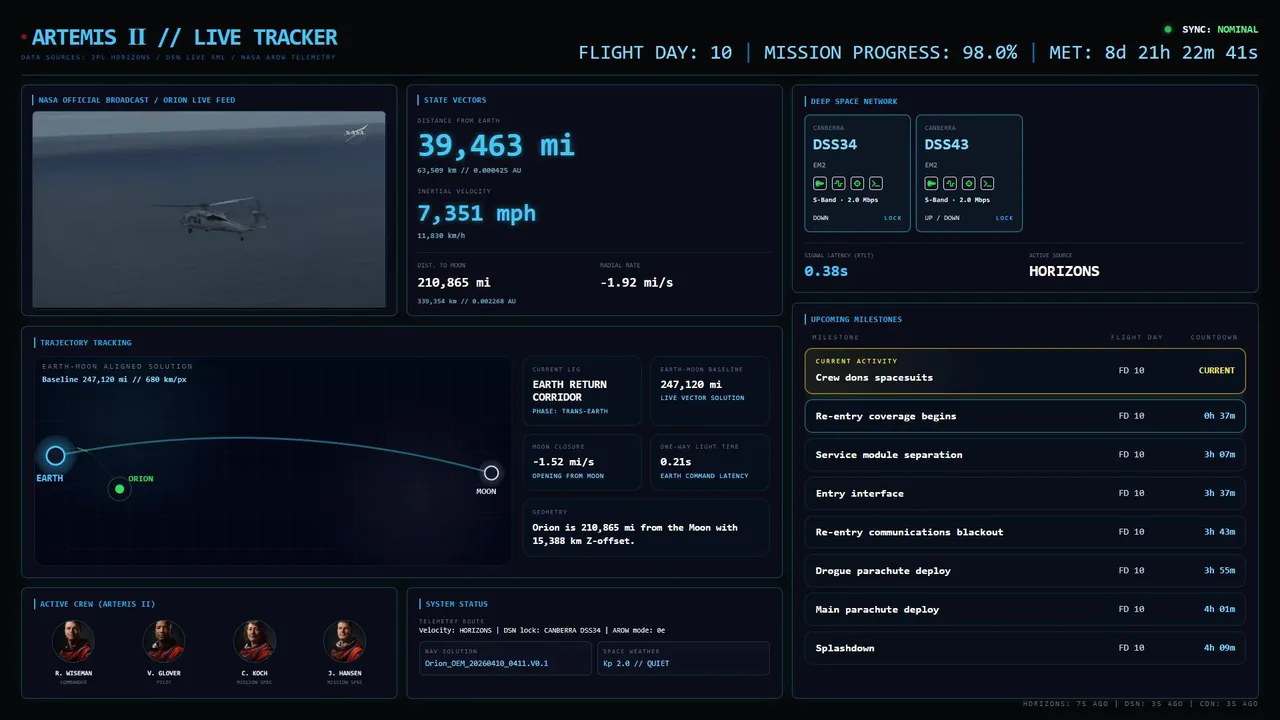Open C. Koch's crew portrait

point(254,641)
